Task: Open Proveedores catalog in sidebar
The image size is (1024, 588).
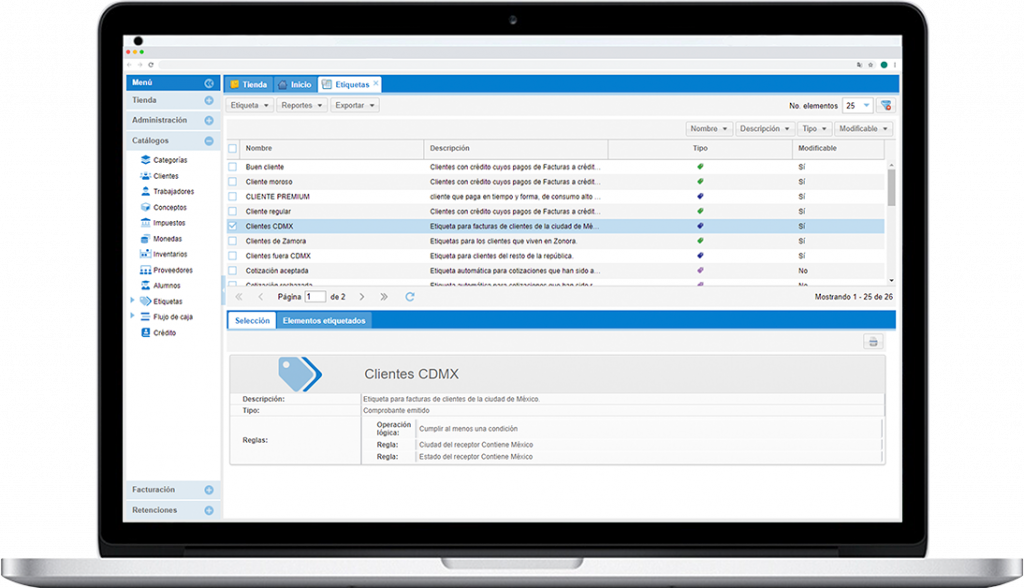Action: coord(172,270)
